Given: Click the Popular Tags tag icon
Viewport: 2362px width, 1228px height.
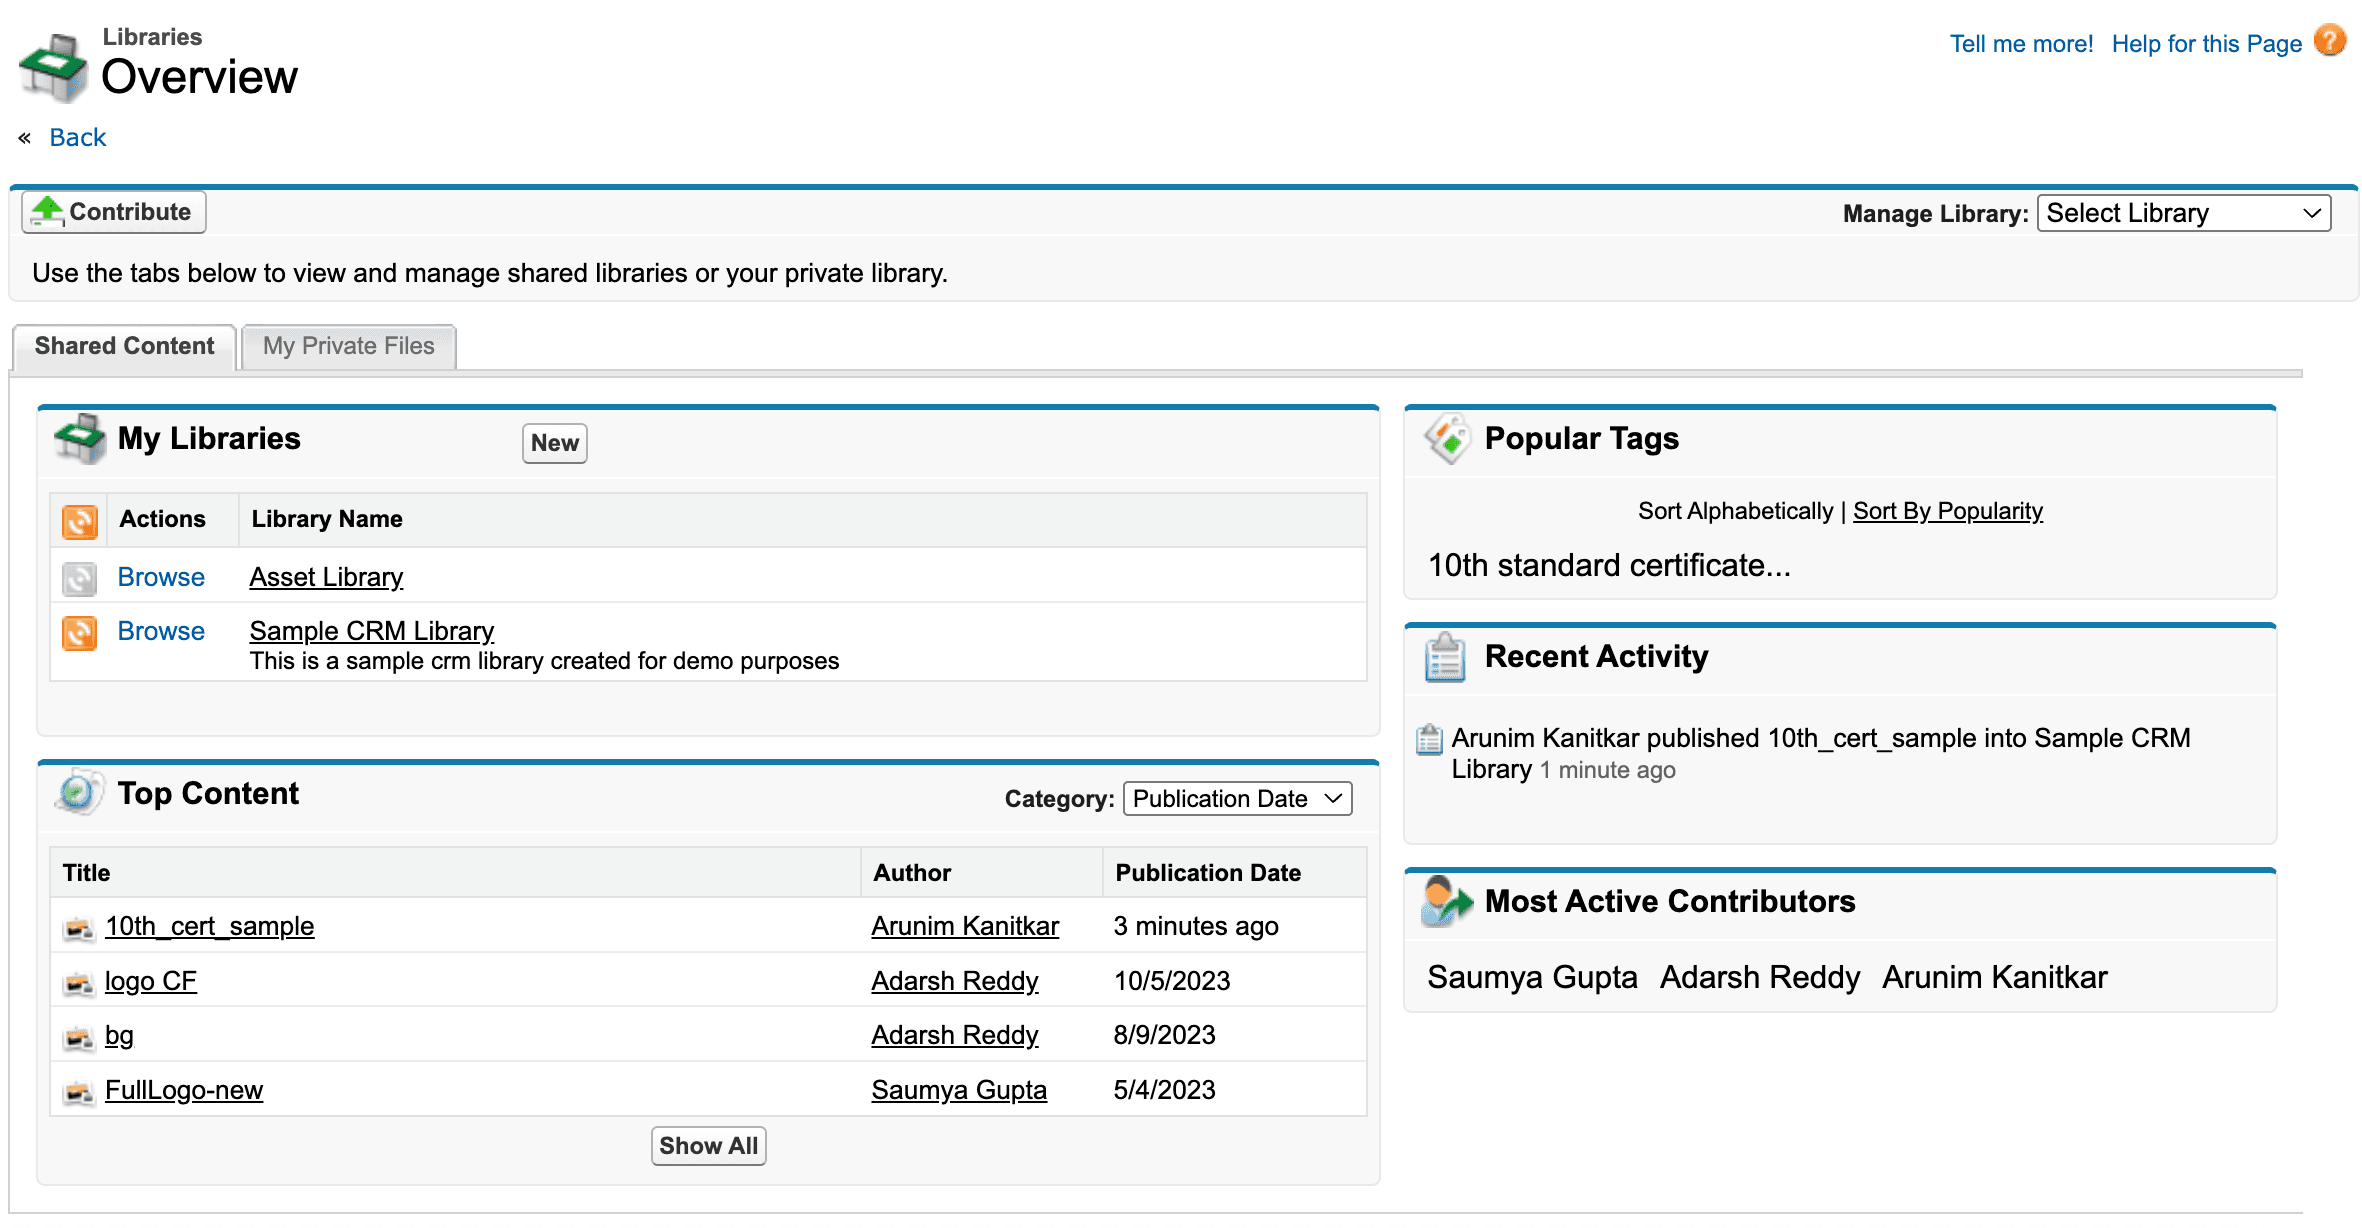Looking at the screenshot, I should [1447, 437].
